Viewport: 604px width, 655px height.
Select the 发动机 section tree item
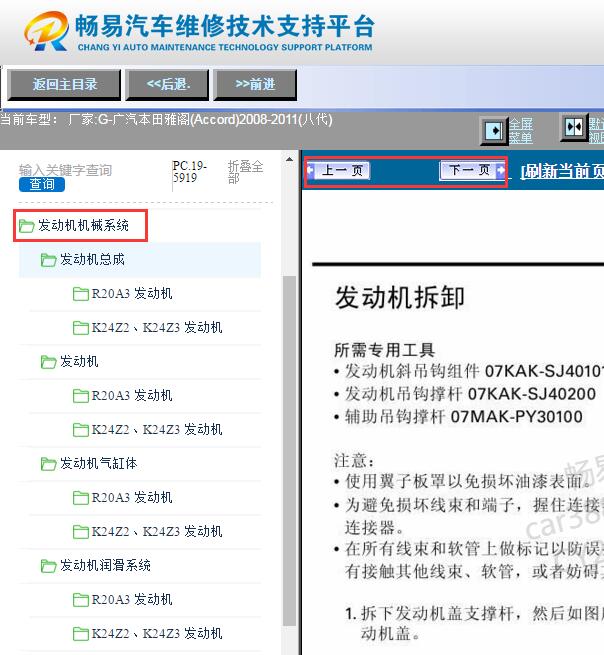[79, 361]
